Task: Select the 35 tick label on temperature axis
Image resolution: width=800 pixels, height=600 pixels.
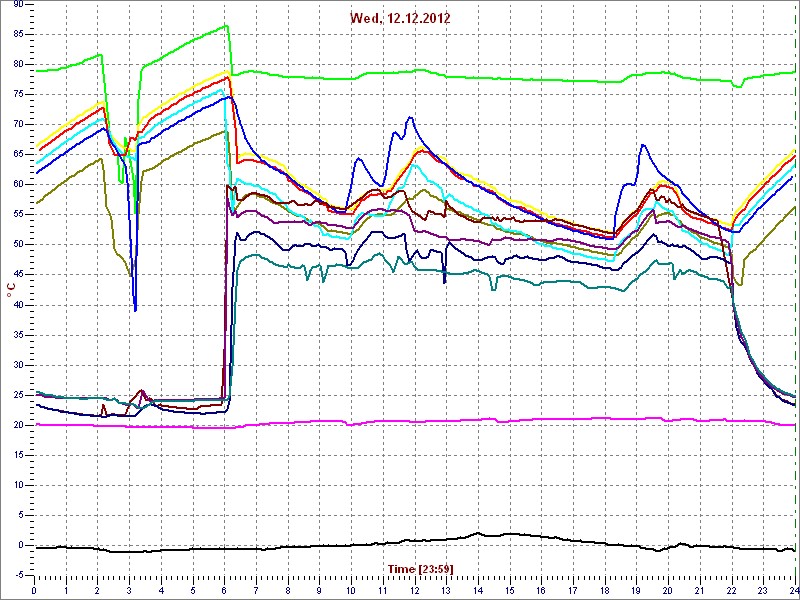Action: click(x=17, y=335)
